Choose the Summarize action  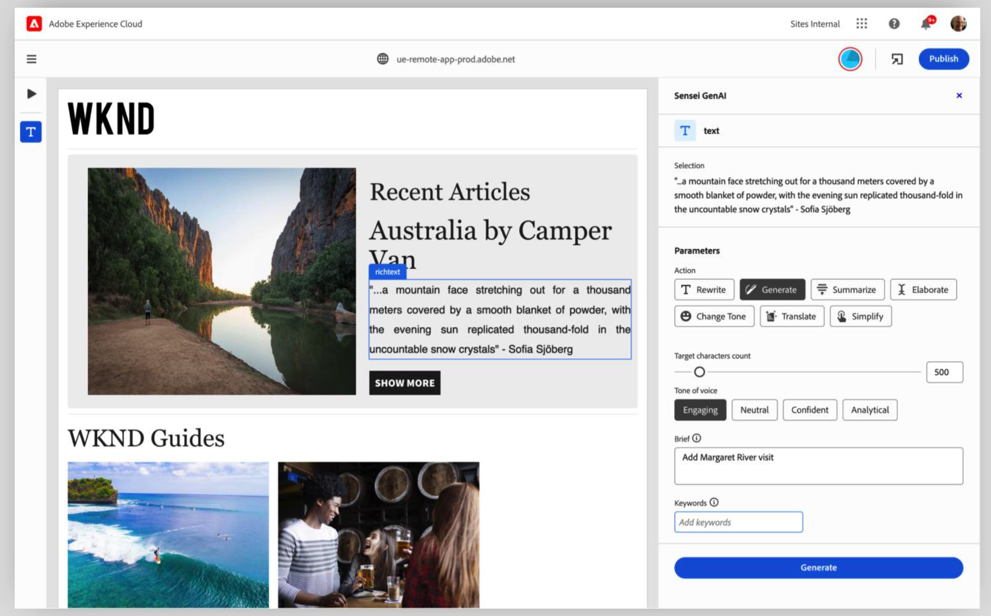[847, 290]
